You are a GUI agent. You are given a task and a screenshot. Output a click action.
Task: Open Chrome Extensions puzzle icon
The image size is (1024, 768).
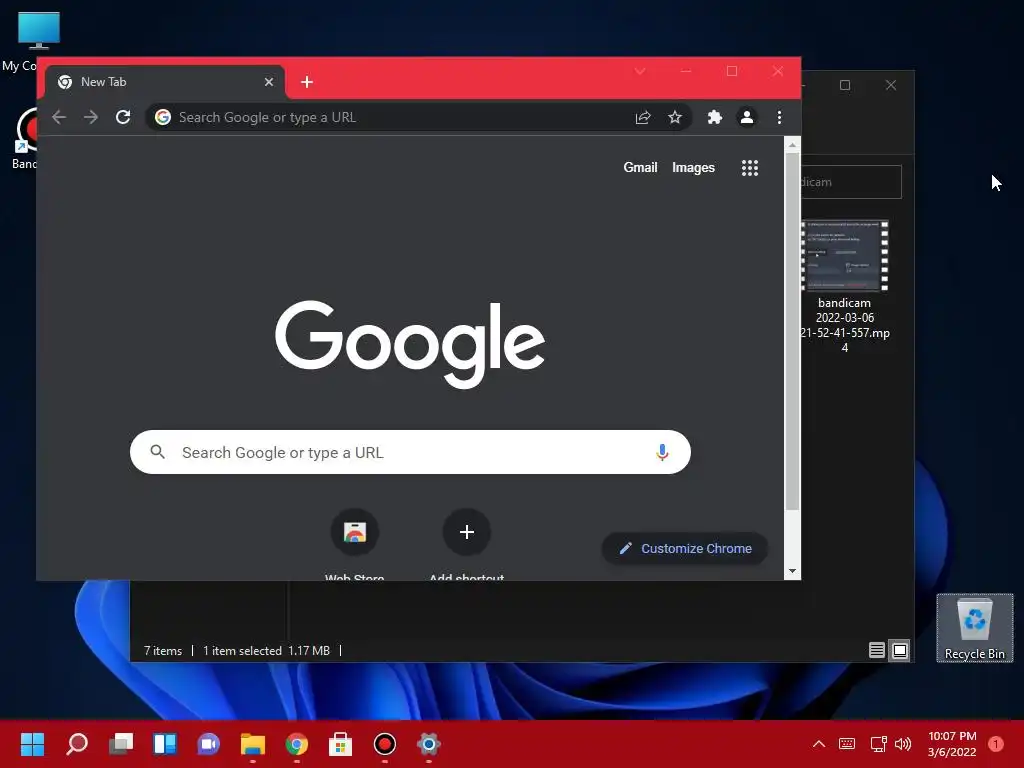click(x=714, y=118)
